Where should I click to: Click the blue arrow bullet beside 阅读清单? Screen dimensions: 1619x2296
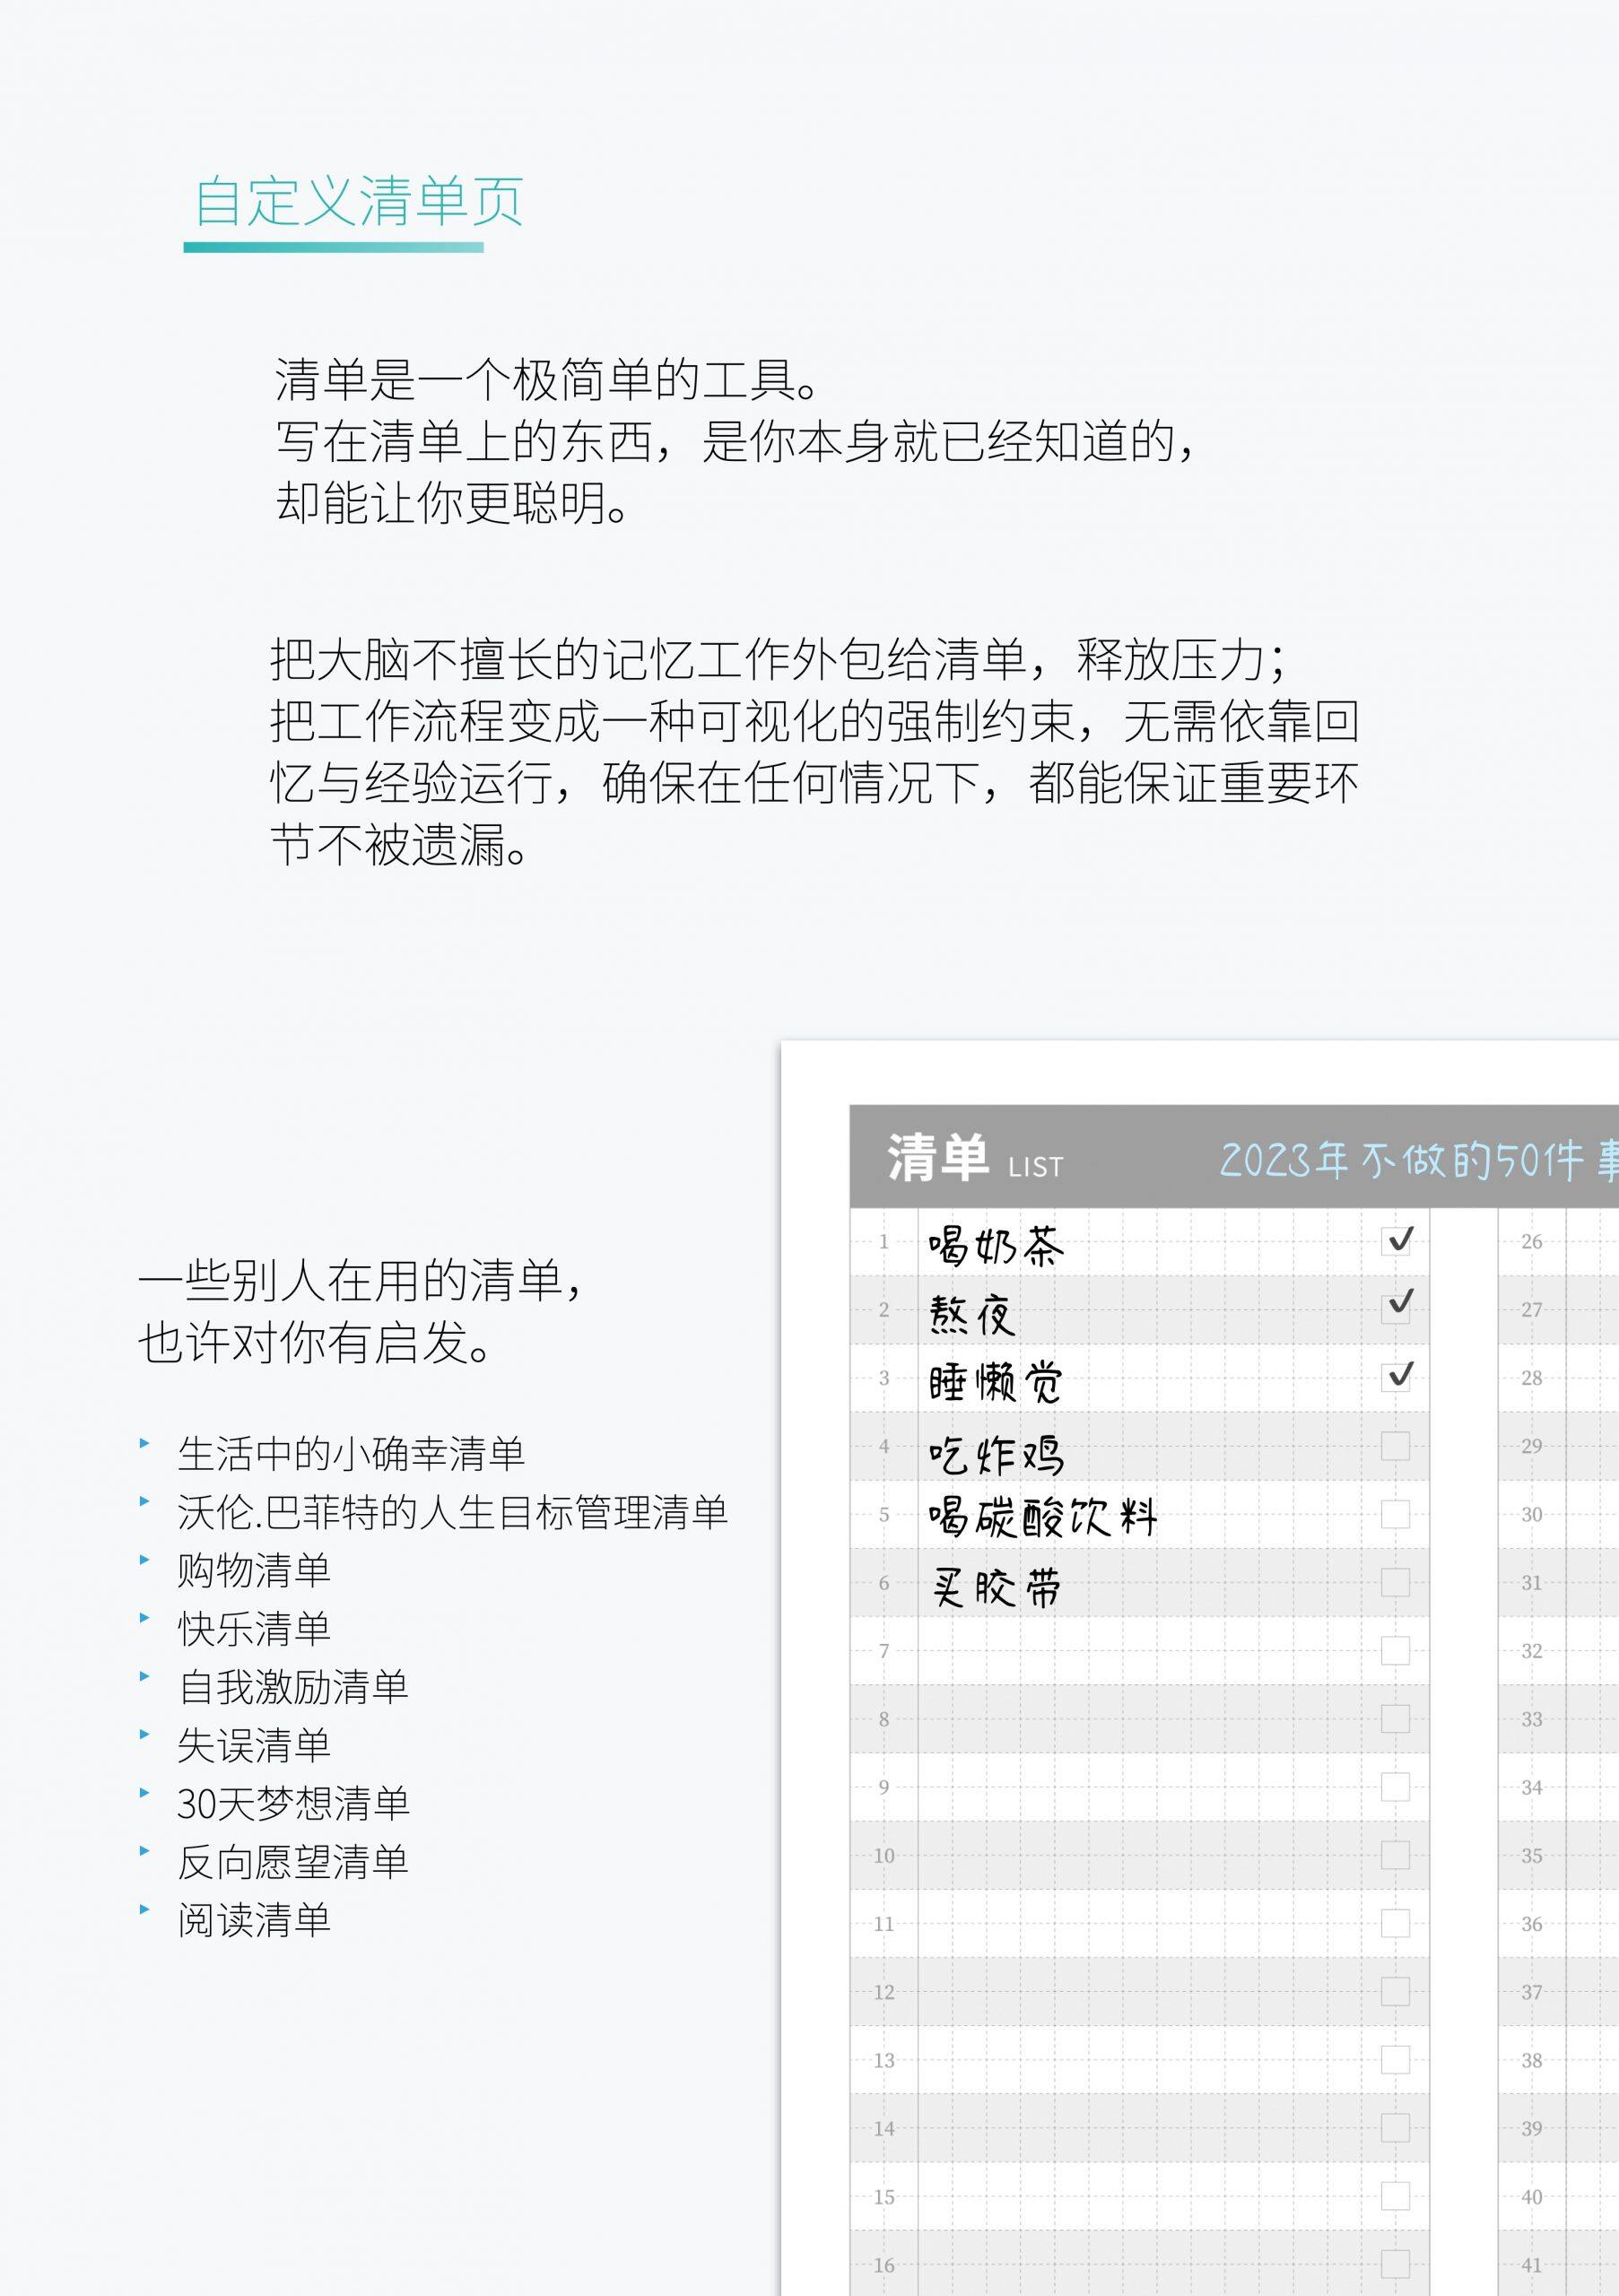coord(145,1909)
